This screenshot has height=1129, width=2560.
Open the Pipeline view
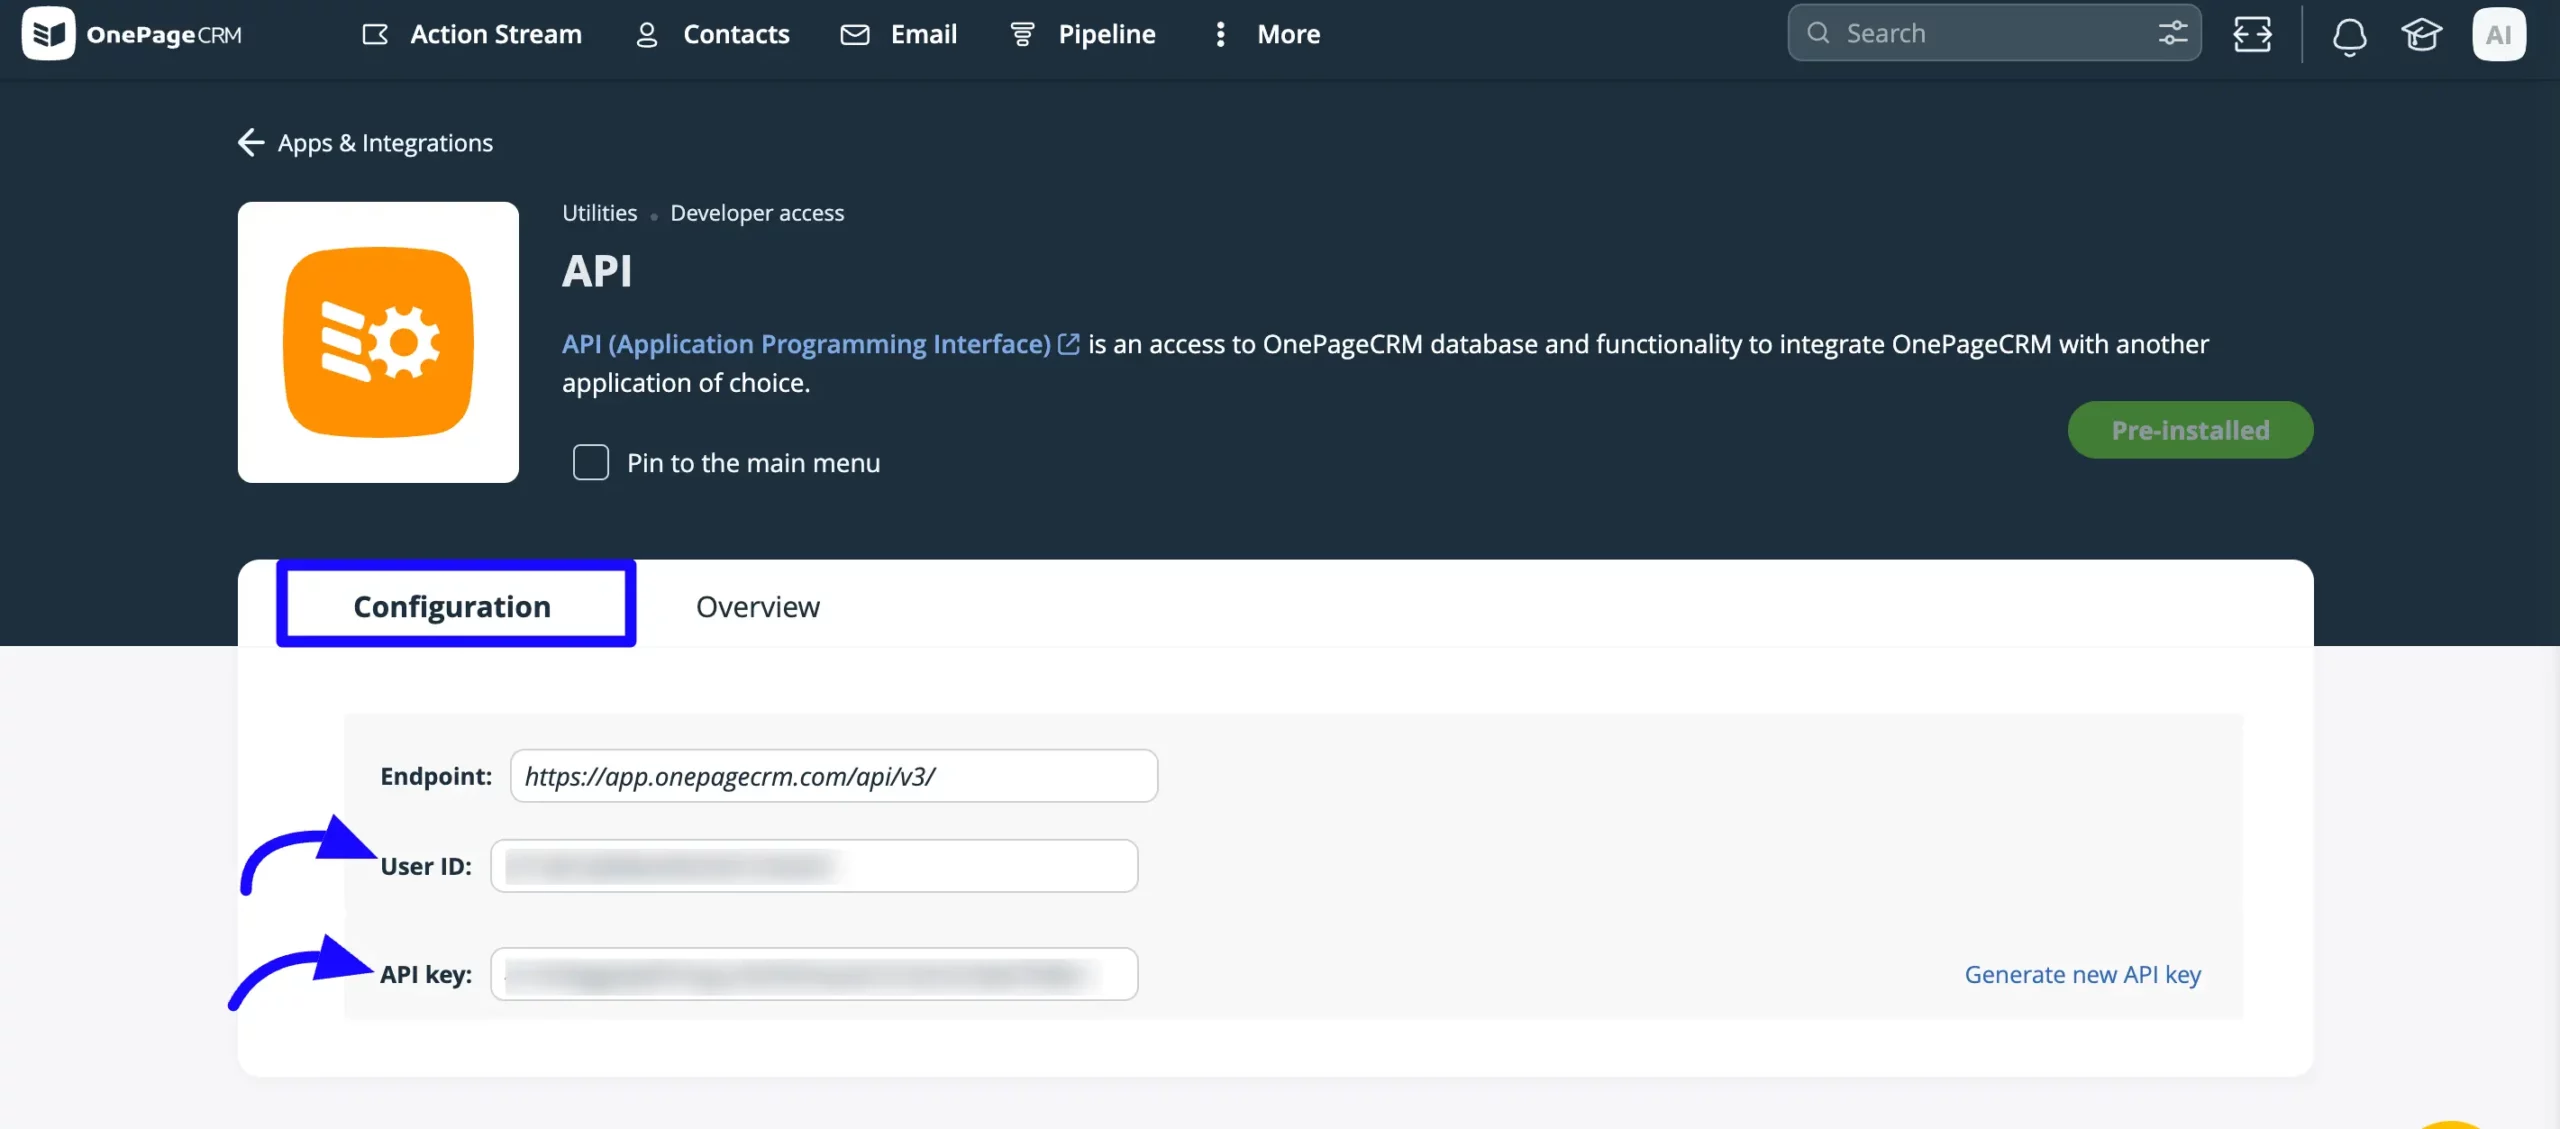(x=1083, y=34)
